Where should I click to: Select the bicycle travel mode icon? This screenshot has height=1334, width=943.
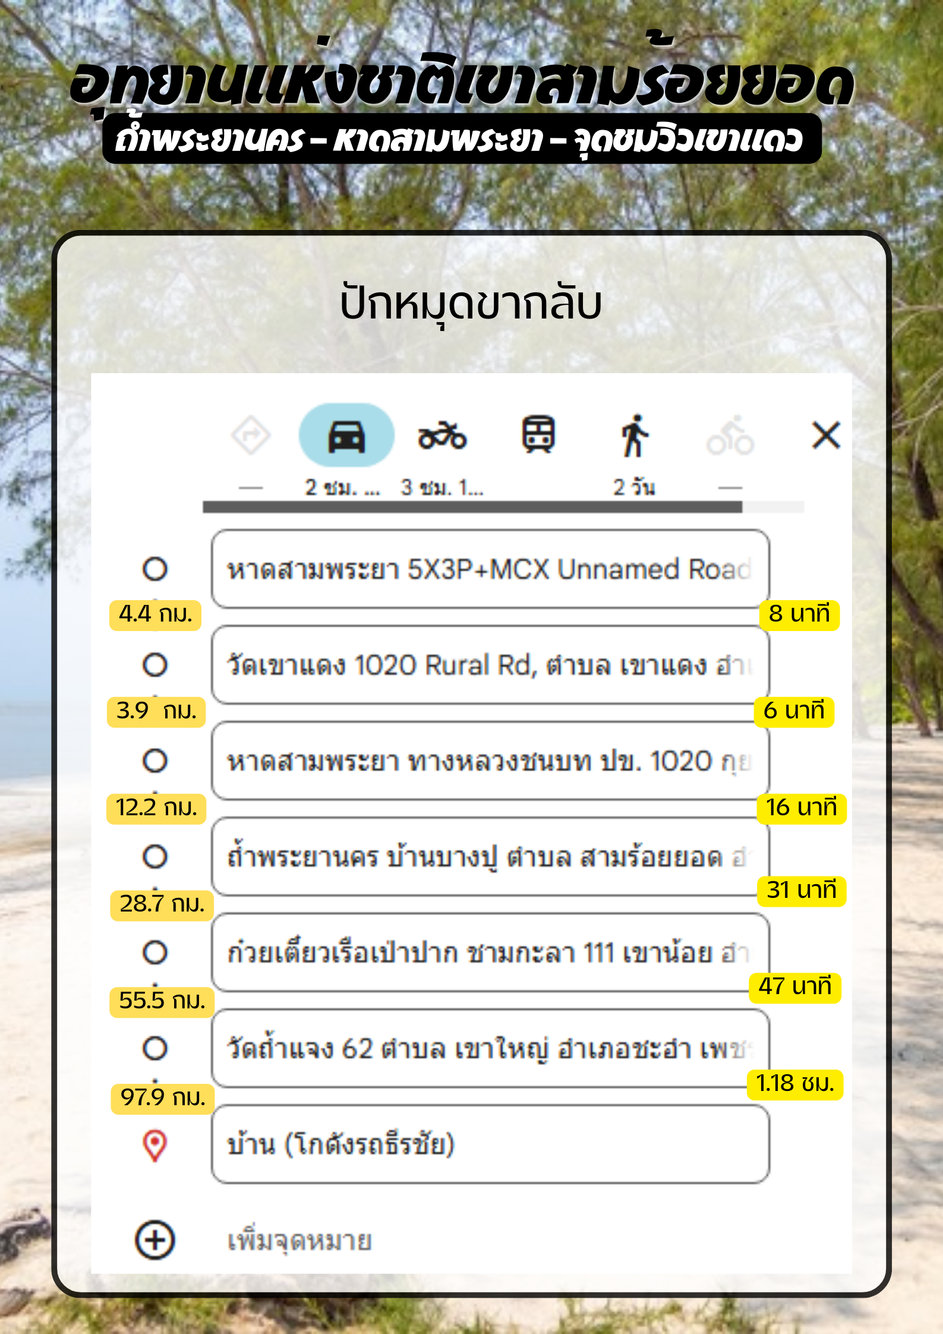[730, 436]
